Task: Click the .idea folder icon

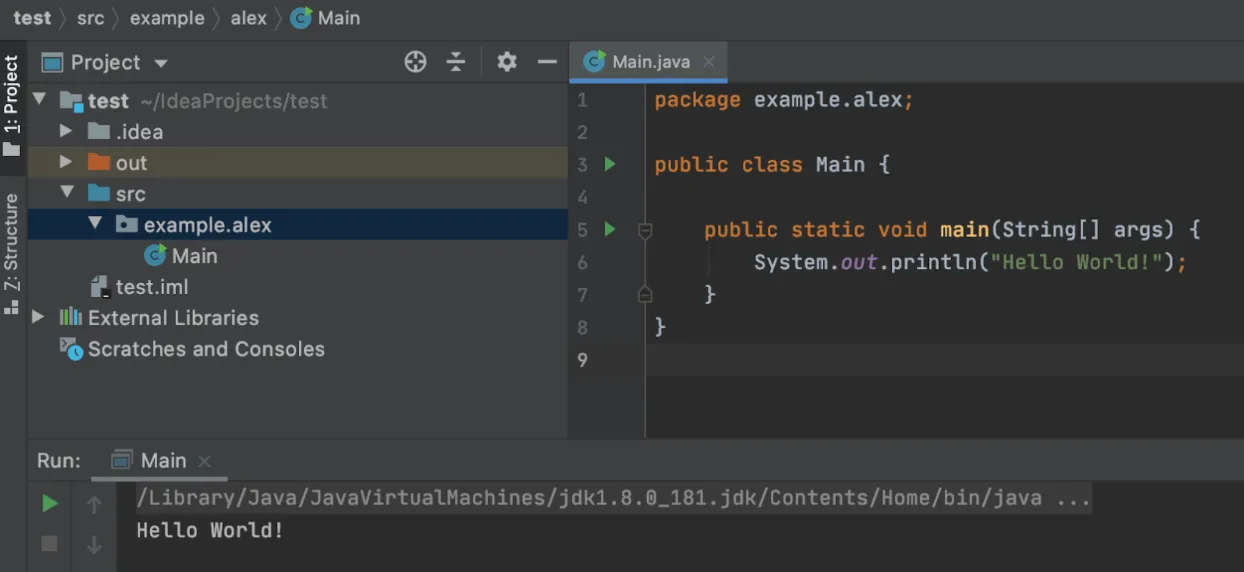Action: point(98,131)
